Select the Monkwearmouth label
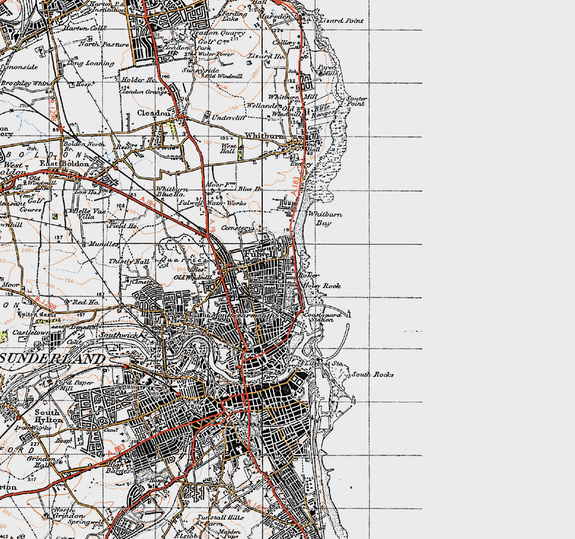The height and width of the screenshot is (539, 575). (242, 315)
